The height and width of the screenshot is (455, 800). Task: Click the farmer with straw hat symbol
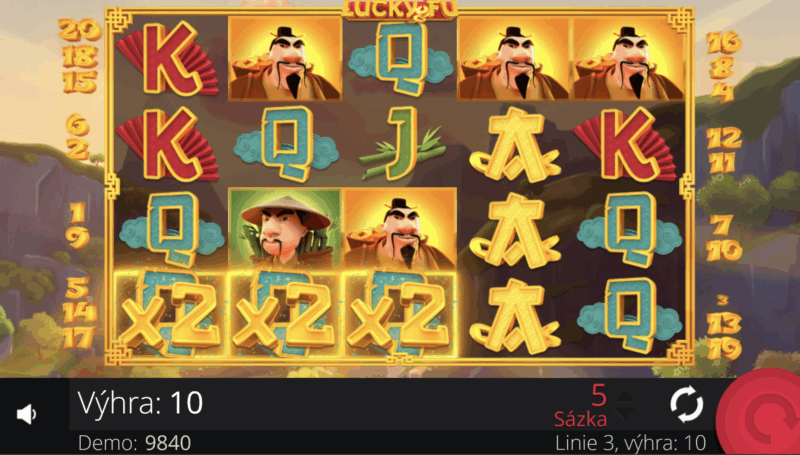click(x=285, y=228)
